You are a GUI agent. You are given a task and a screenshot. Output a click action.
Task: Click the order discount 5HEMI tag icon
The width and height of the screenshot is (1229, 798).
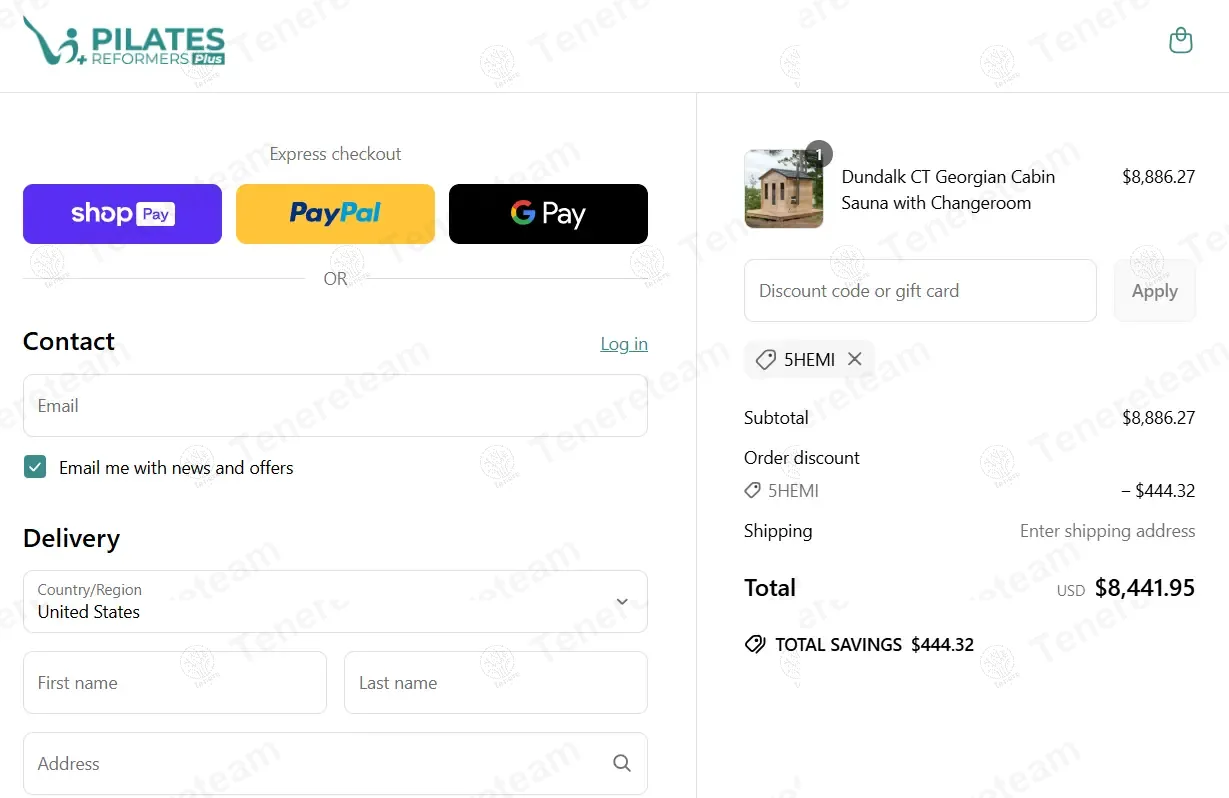click(x=753, y=491)
